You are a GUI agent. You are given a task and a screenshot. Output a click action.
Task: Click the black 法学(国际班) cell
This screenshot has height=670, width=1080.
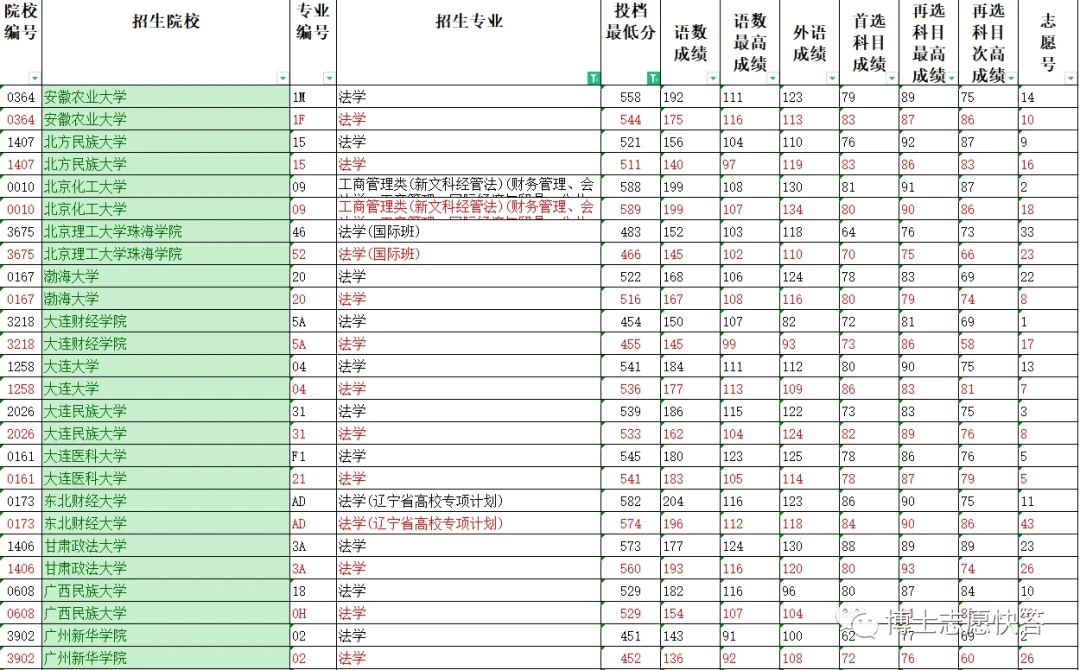(x=468, y=232)
